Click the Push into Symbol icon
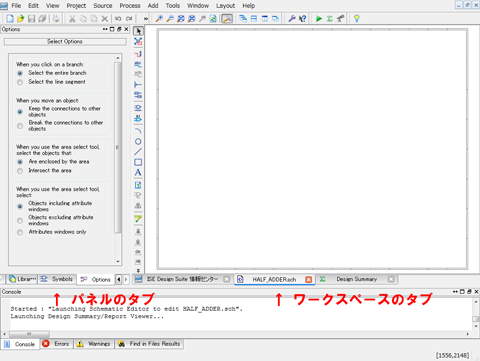This screenshot has height=361, width=480. (x=138, y=232)
